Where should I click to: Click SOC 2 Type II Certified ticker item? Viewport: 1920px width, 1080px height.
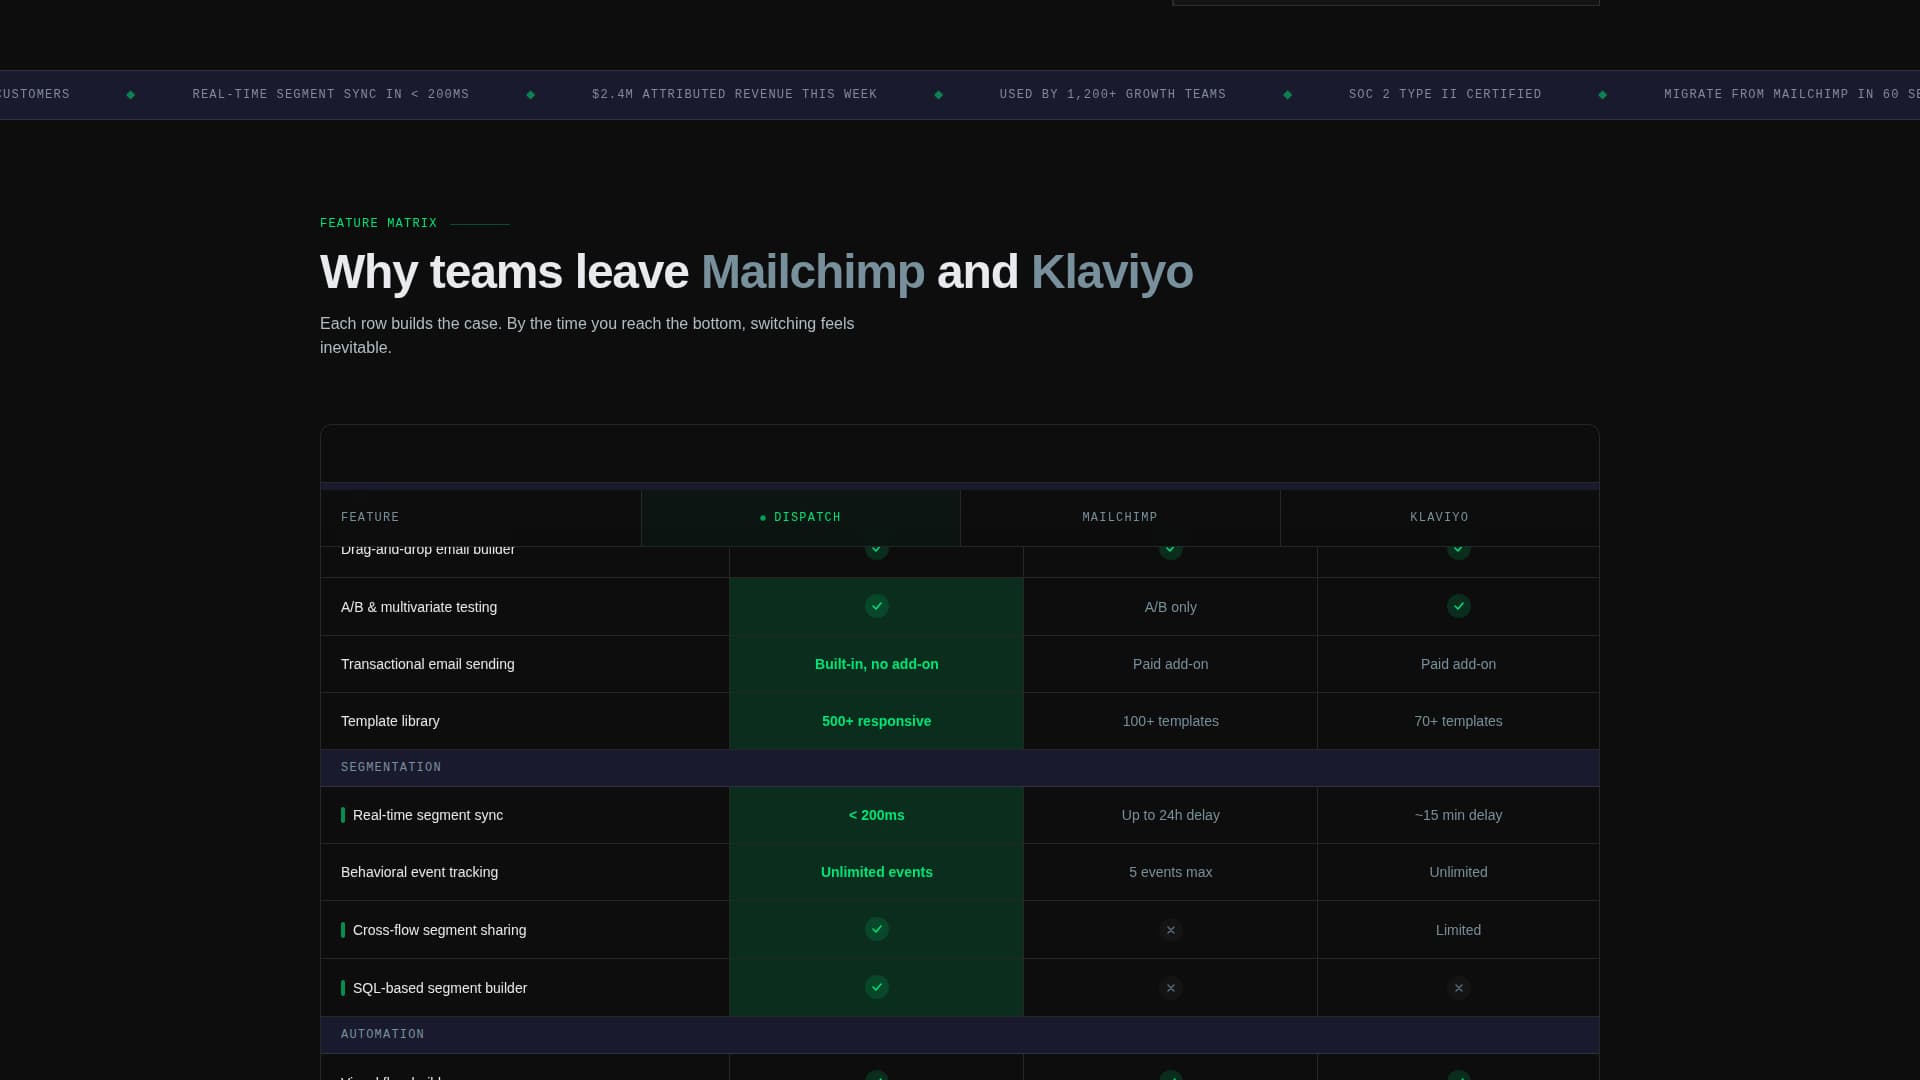pyautogui.click(x=1444, y=94)
